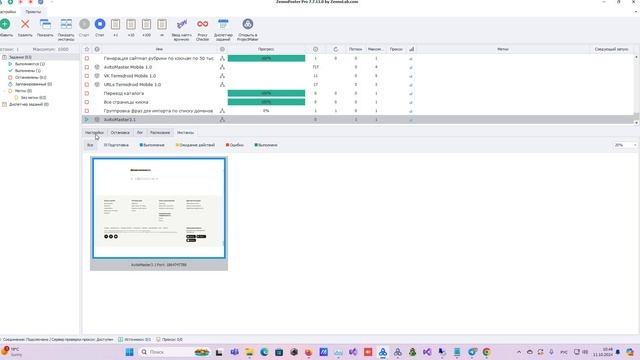The width and height of the screenshot is (640, 360).
Task: Switch to the Лог tab
Action: click(140, 133)
